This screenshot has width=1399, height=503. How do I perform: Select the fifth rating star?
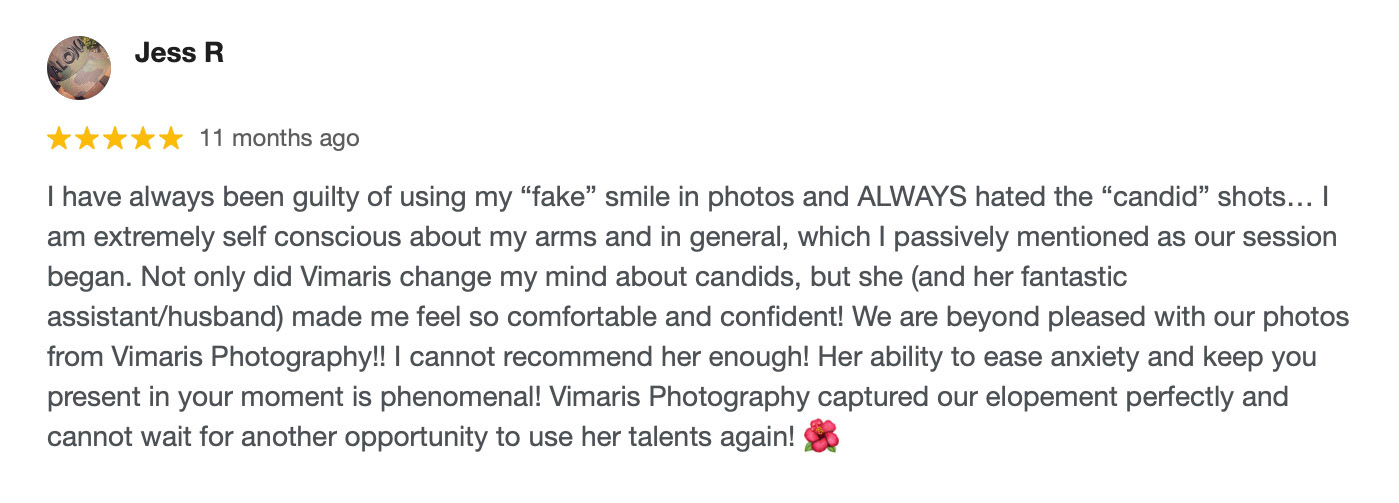pos(171,138)
